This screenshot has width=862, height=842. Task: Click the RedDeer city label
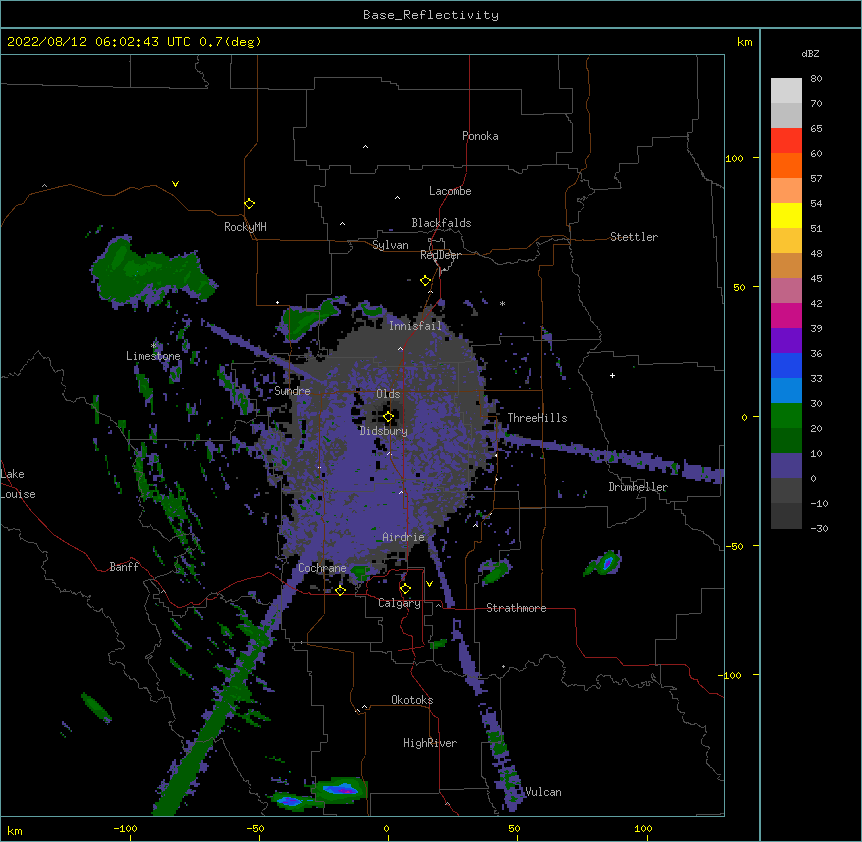tap(440, 255)
